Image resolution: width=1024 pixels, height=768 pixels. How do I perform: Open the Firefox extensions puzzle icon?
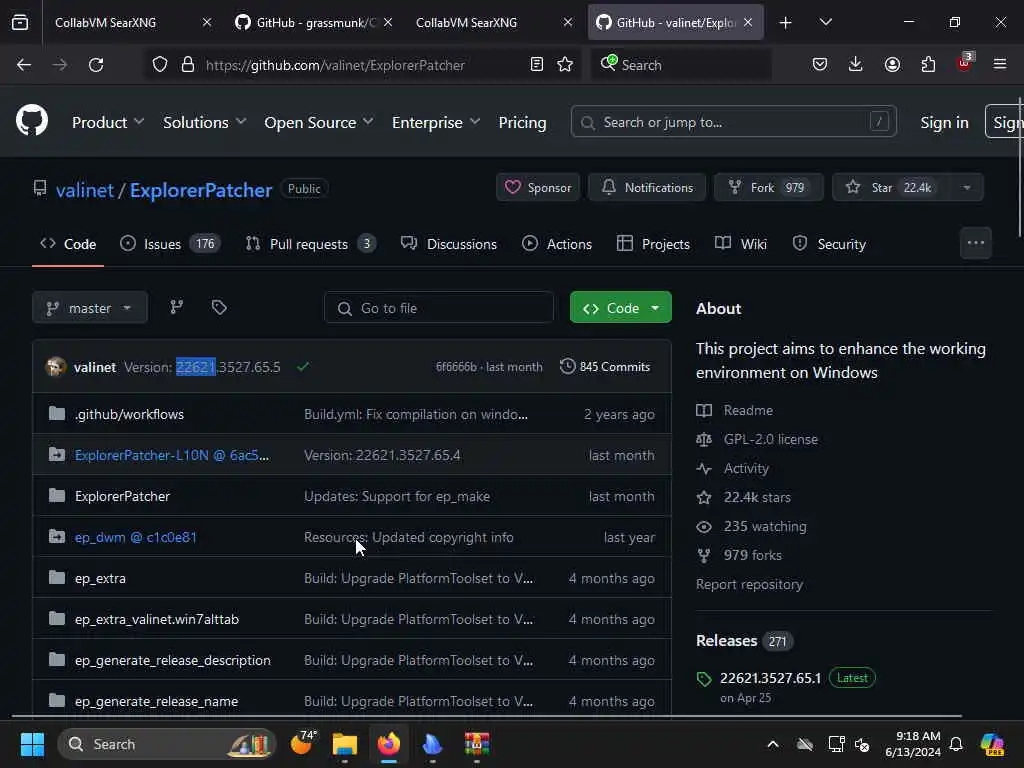[928, 65]
